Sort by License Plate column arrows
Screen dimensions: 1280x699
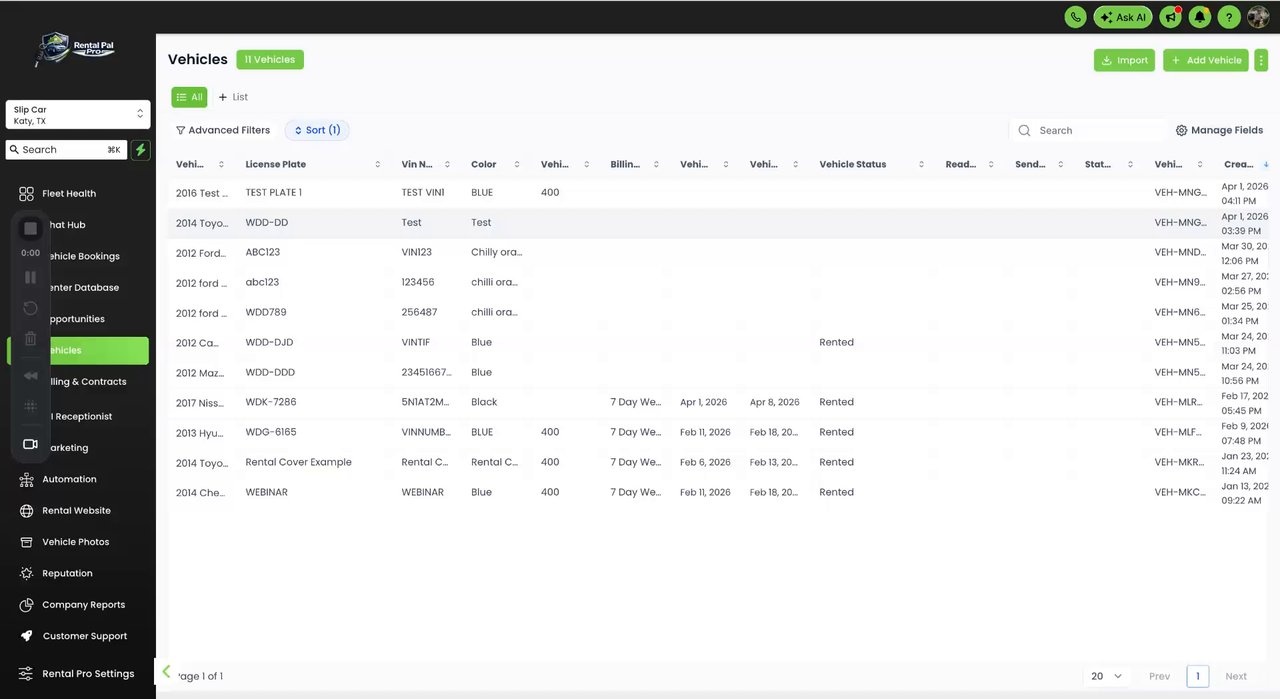click(378, 165)
